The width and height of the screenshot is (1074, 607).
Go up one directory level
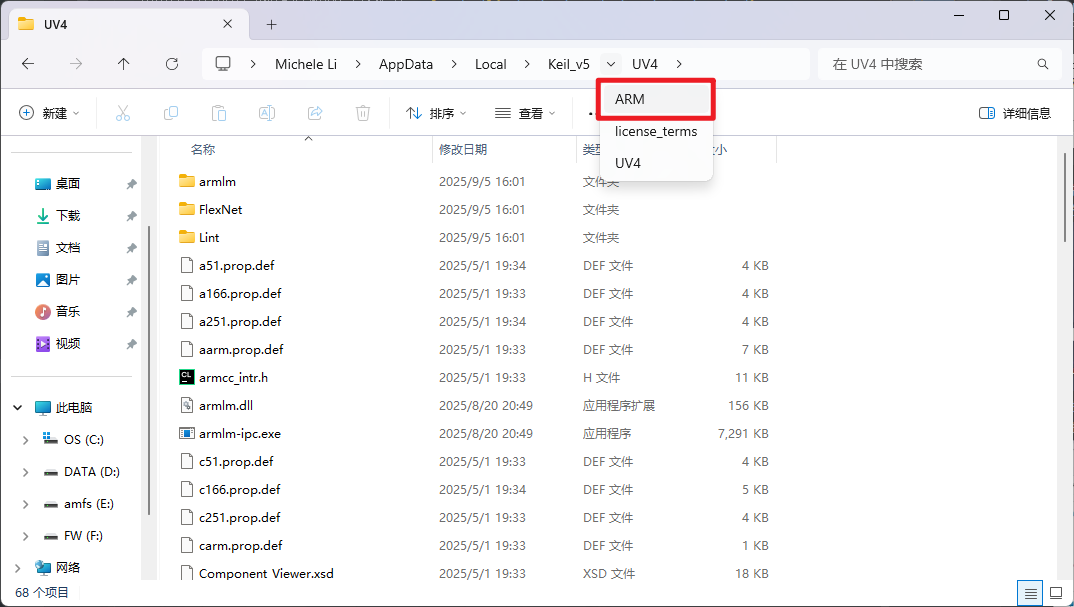(x=124, y=64)
